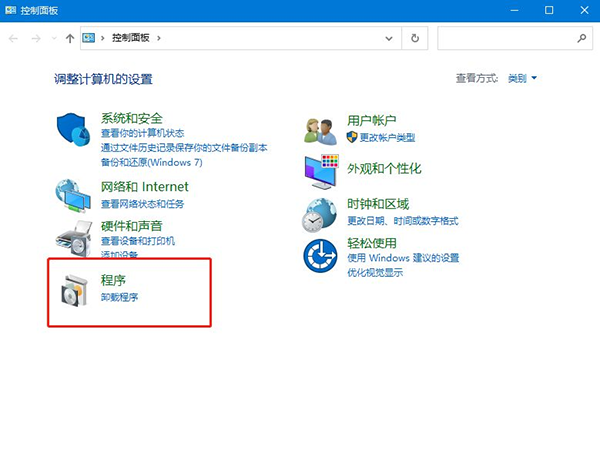Screen dimensions: 600x454
Task: Click the refresh button beside address bar
Action: click(x=415, y=38)
